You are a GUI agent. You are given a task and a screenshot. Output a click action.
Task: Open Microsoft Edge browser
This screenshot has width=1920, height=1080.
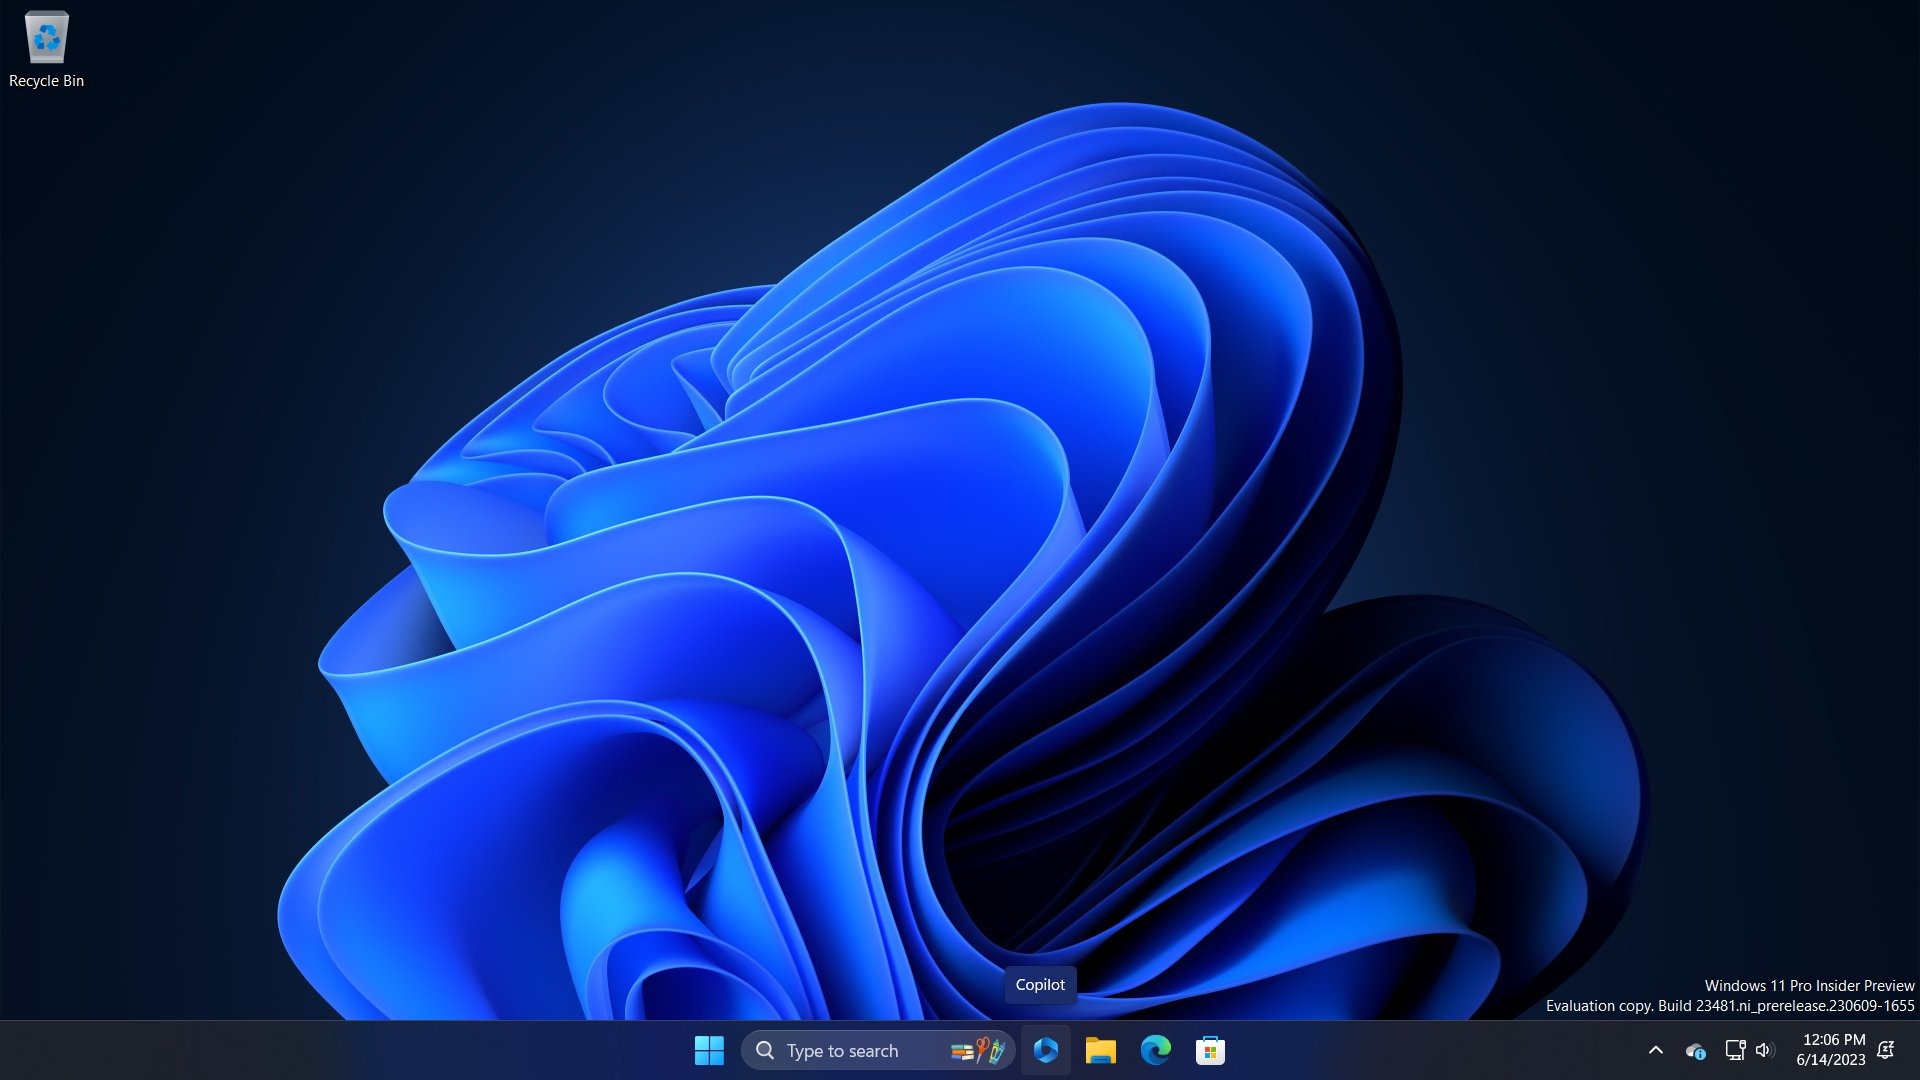tap(1155, 1050)
